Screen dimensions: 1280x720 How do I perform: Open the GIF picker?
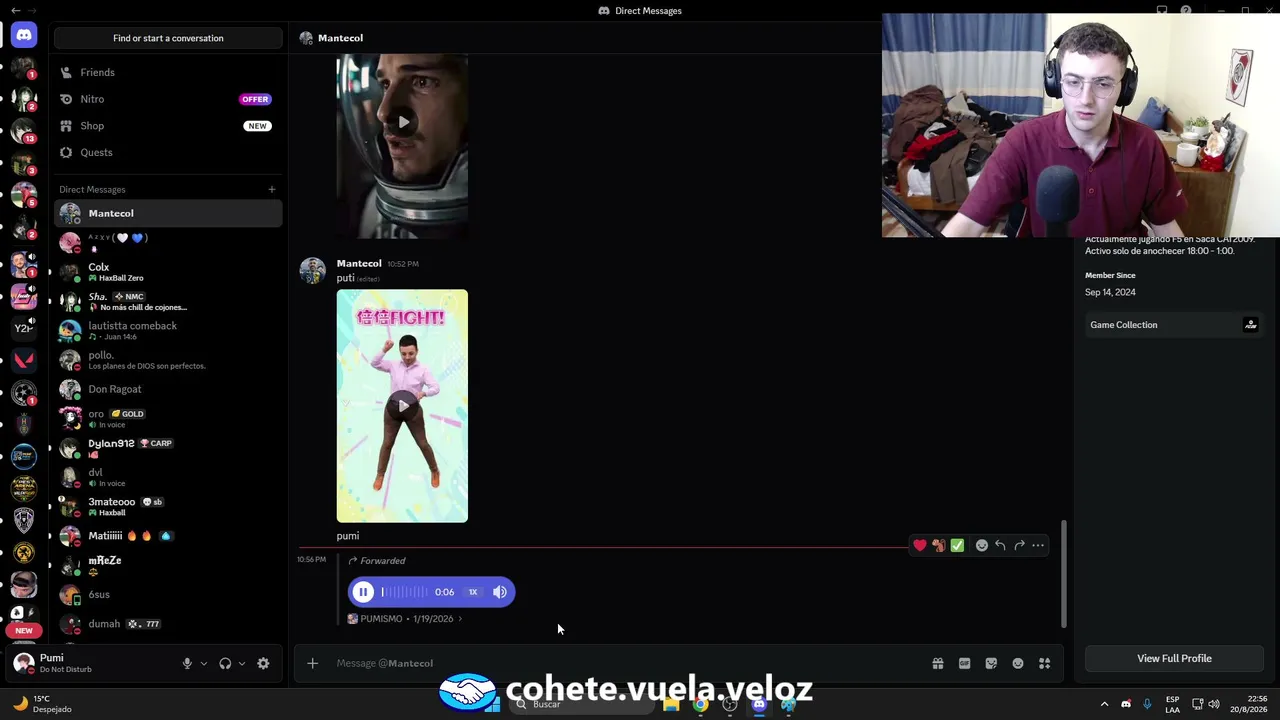tap(965, 663)
